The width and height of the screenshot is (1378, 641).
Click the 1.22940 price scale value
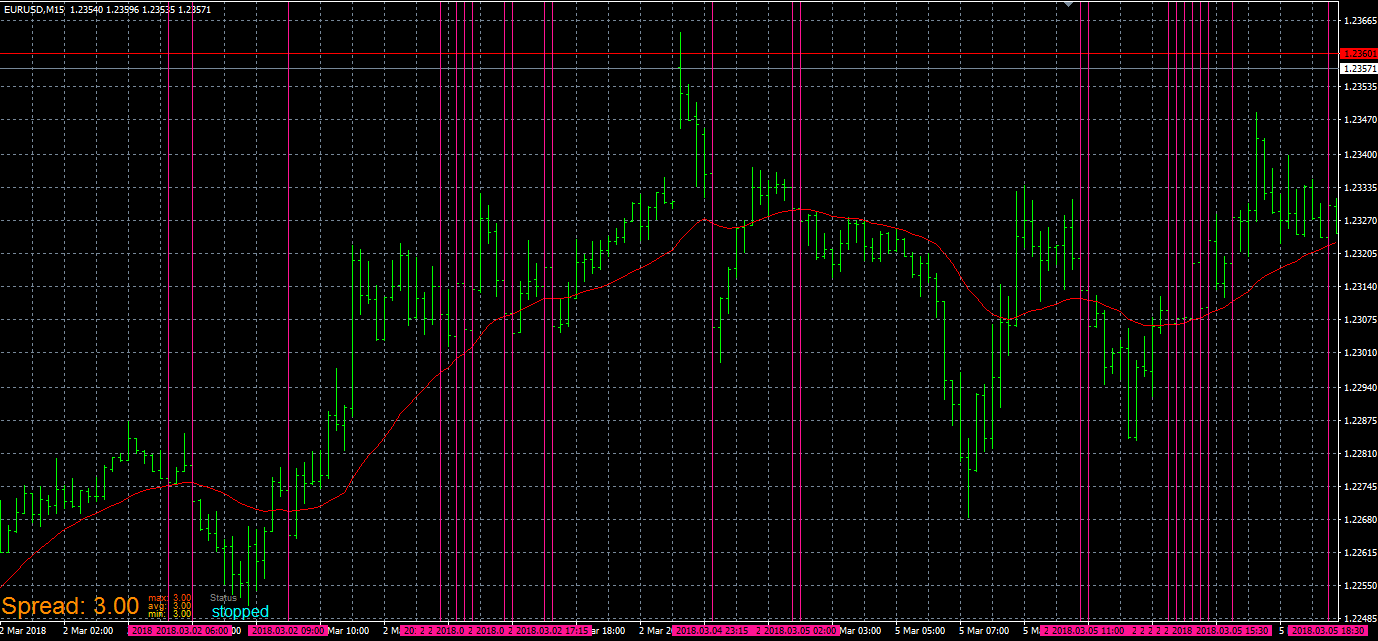coord(1359,386)
